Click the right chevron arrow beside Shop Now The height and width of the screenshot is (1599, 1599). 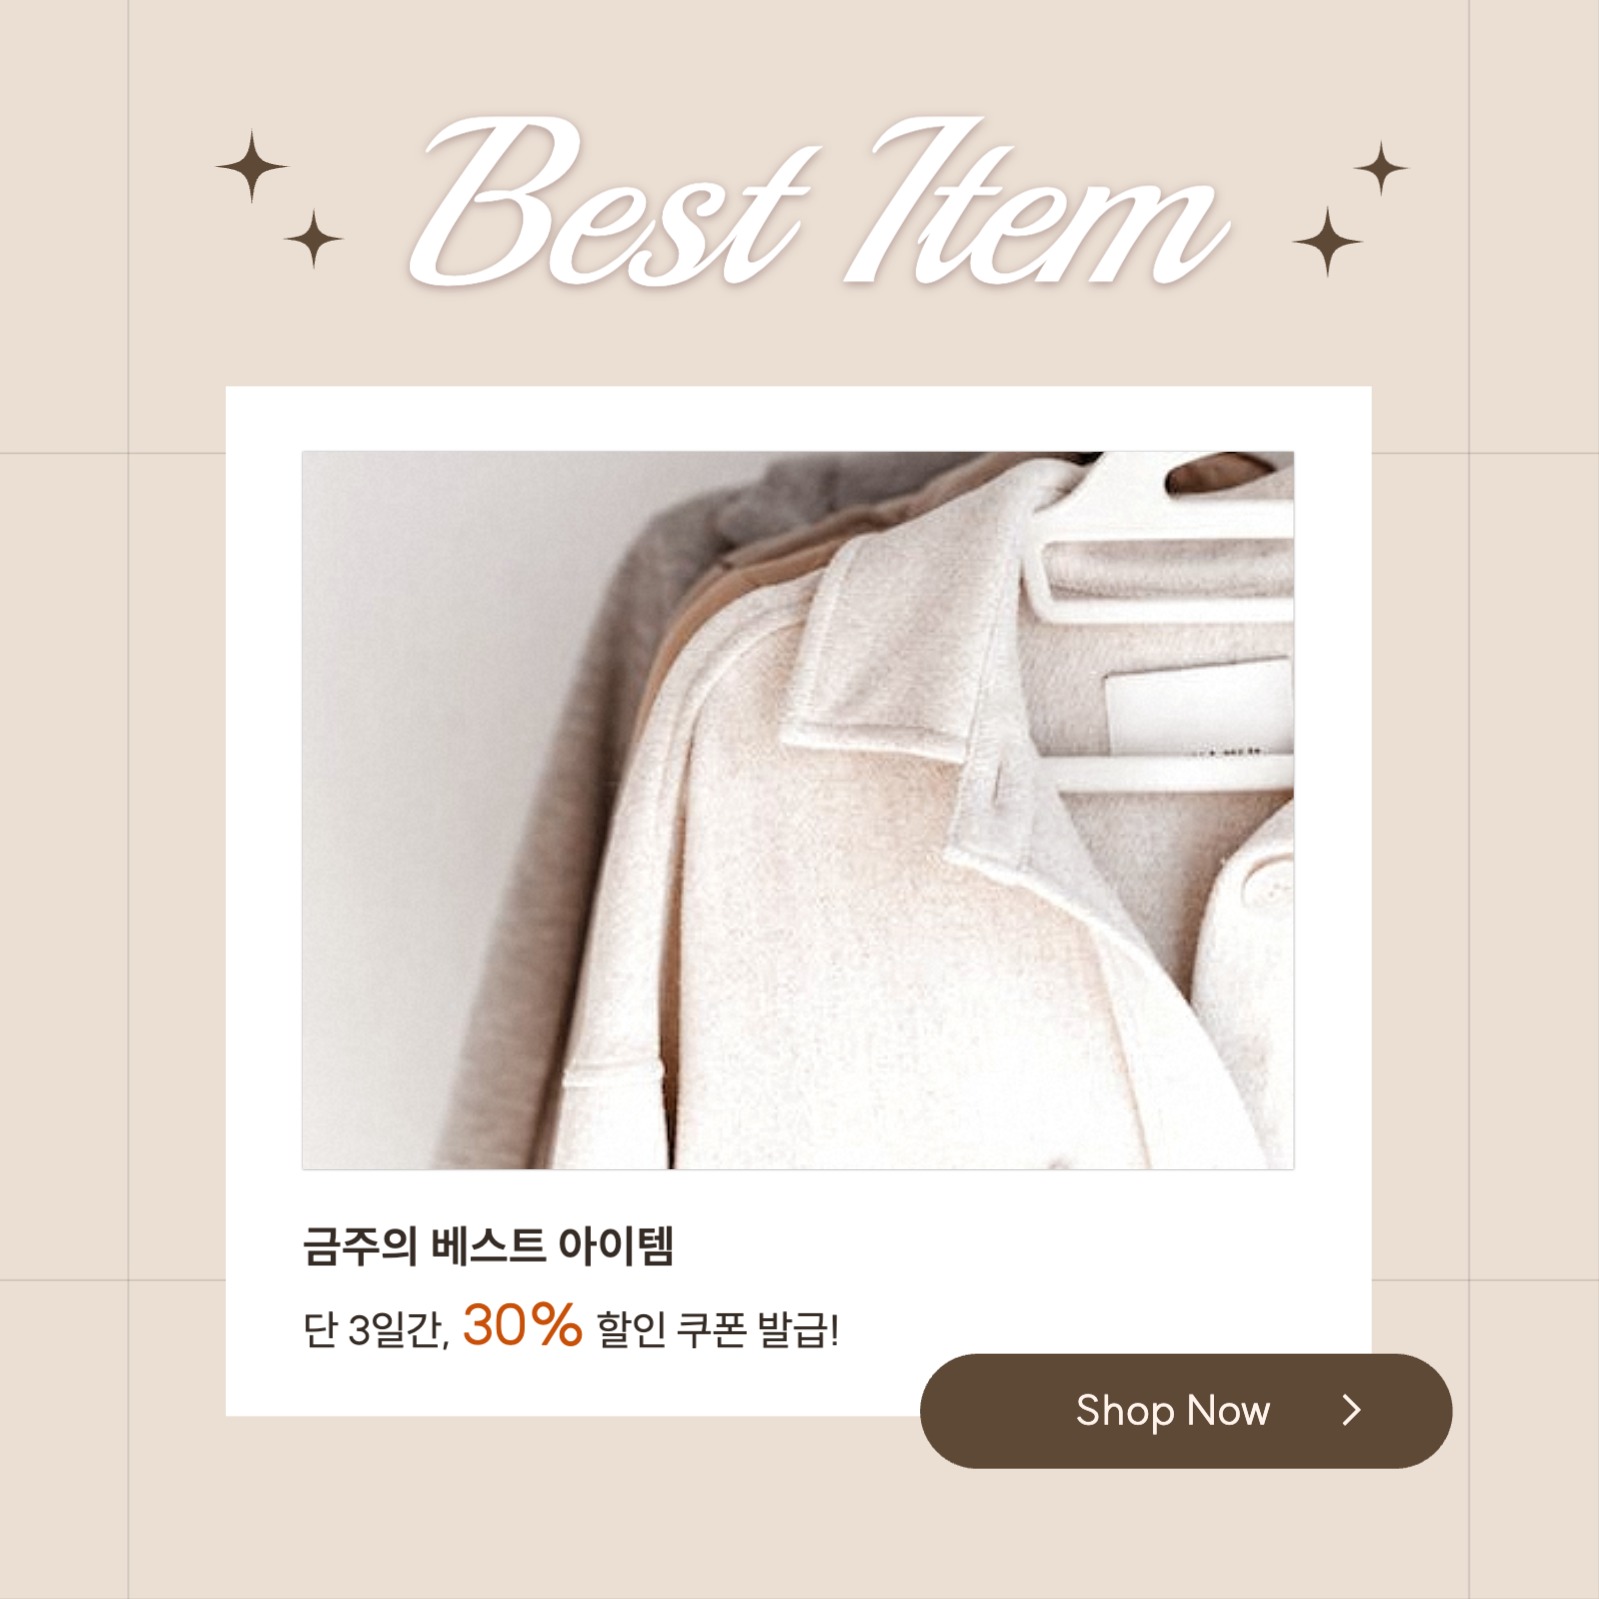1352,1410
